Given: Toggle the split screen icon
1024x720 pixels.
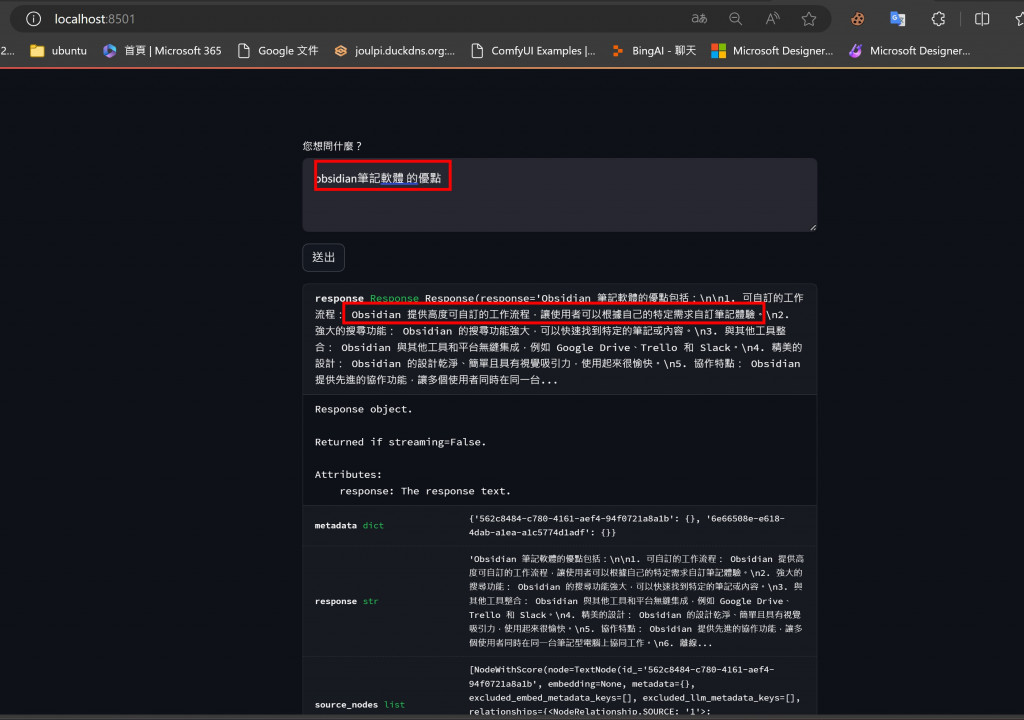Looking at the screenshot, I should 982,19.
